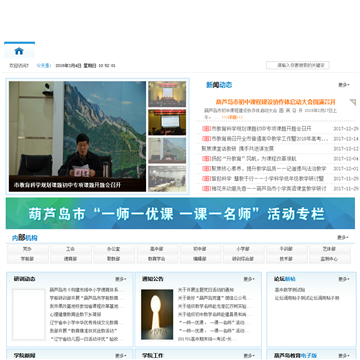The image size is (360, 360).
Task: Open news item about 小学英语课堂教学研讨
Action: pos(269,189)
